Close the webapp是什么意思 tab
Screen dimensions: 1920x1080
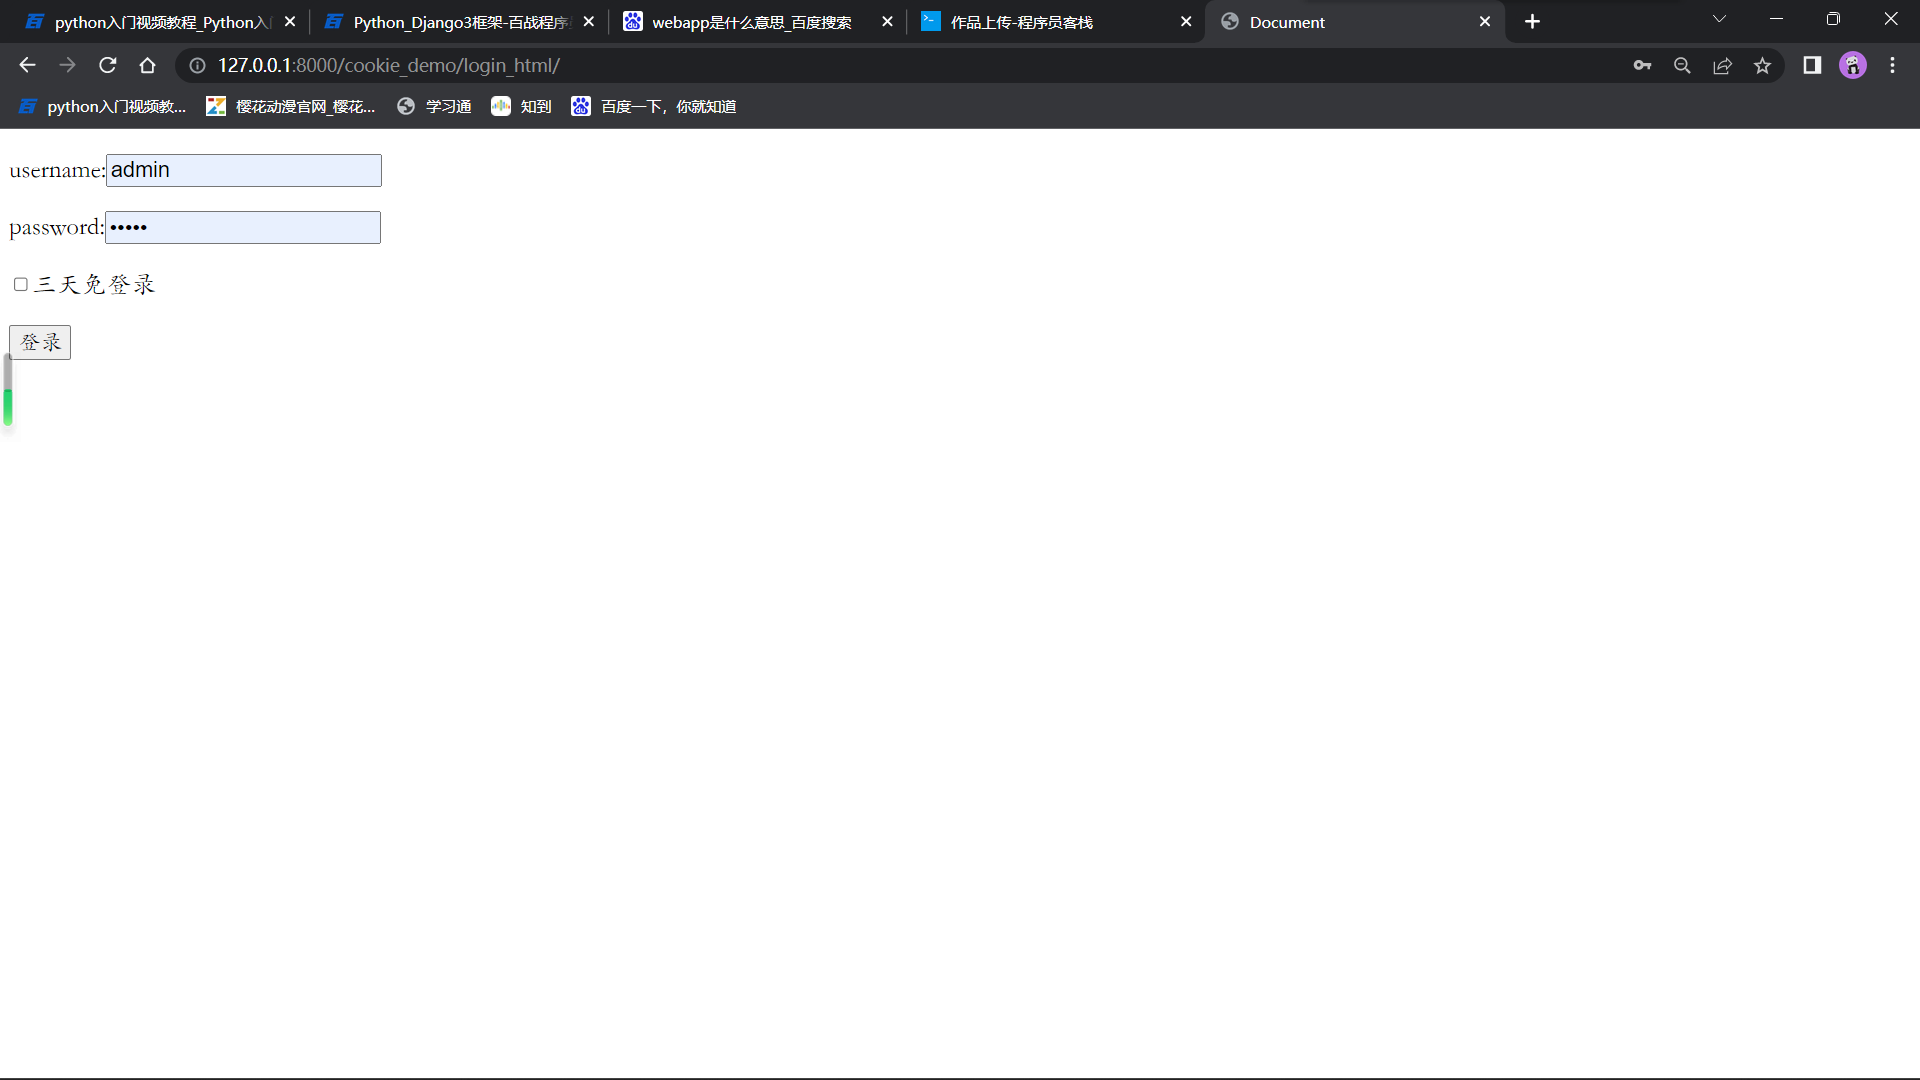point(887,21)
